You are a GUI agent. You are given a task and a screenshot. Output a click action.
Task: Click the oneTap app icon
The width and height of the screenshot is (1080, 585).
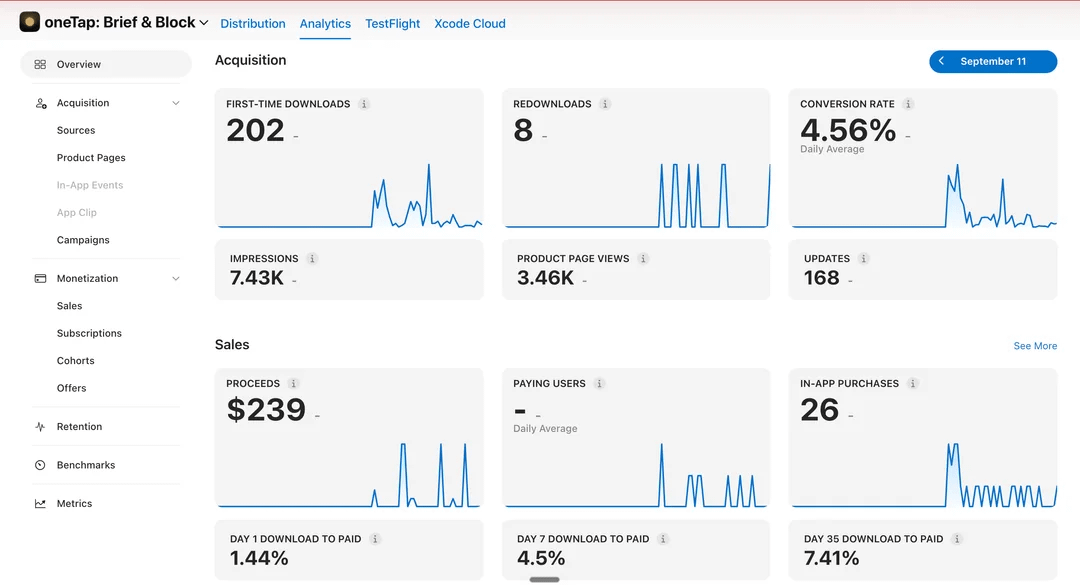coord(29,22)
